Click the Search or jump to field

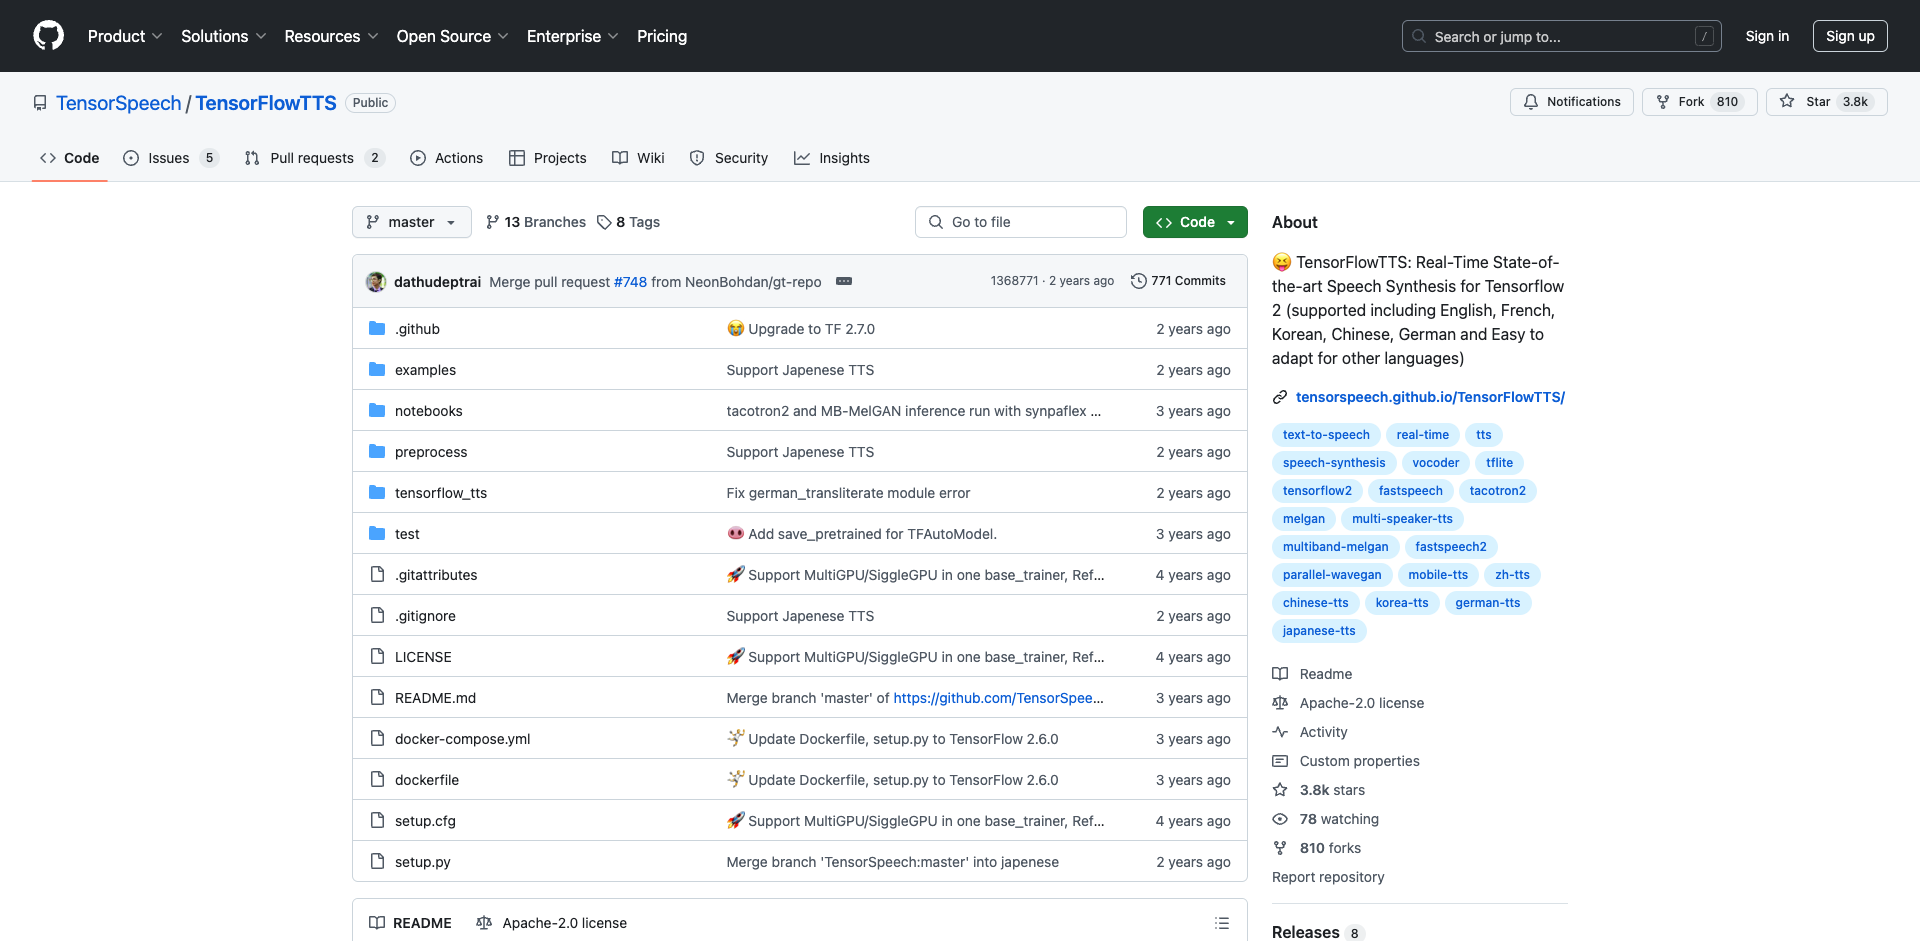[1562, 36]
